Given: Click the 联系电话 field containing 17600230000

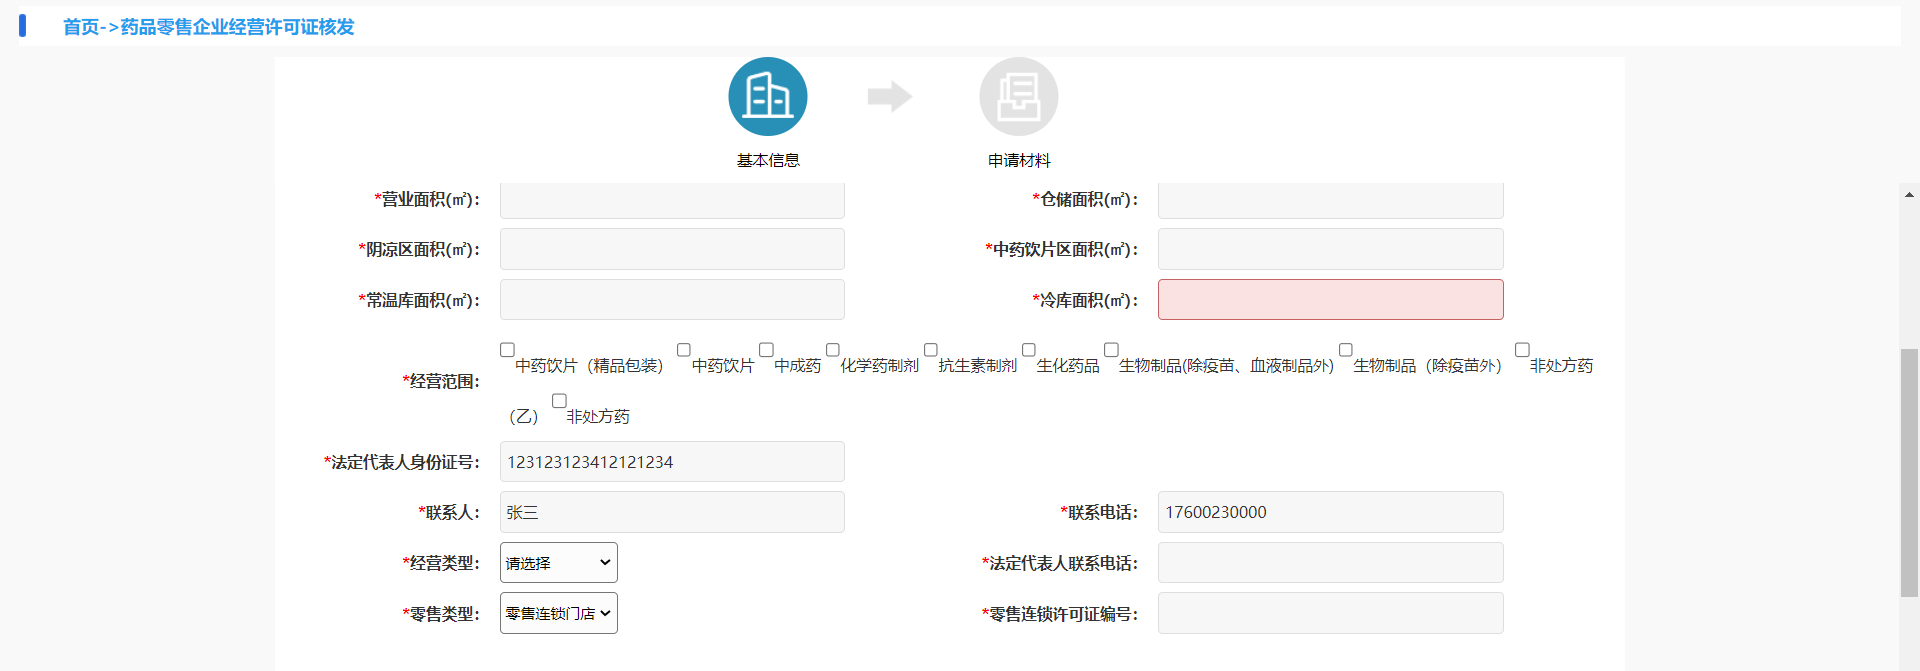Looking at the screenshot, I should 1330,512.
